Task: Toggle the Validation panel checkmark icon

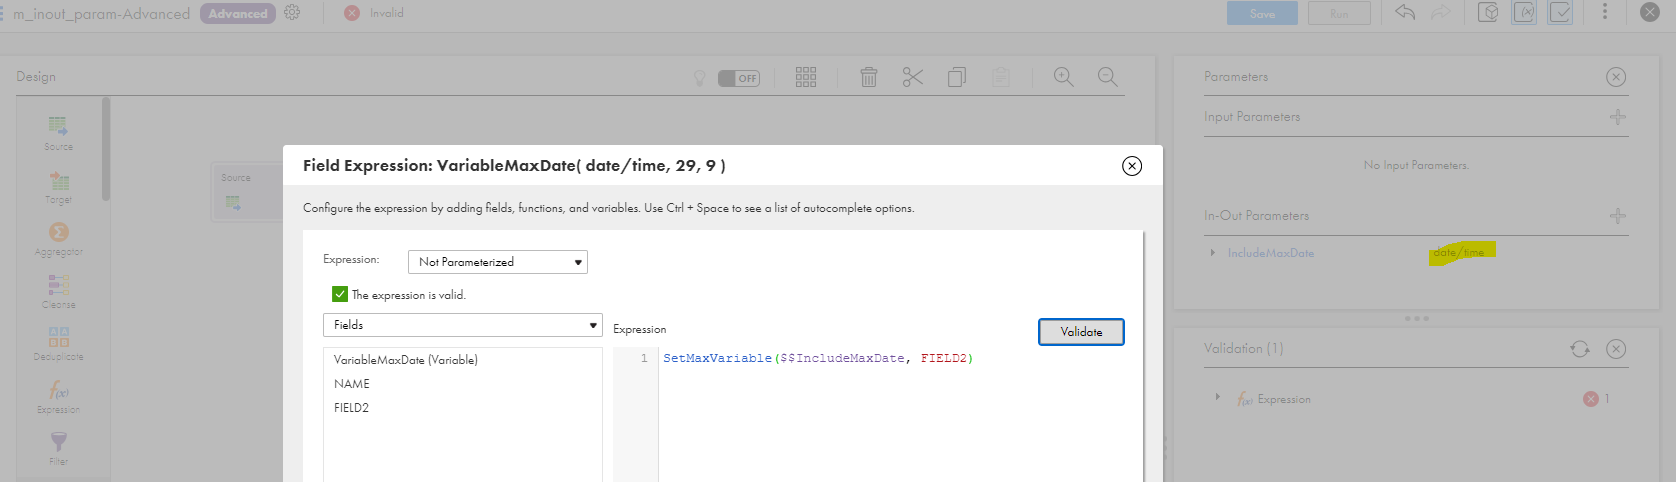Action: click(x=1560, y=12)
